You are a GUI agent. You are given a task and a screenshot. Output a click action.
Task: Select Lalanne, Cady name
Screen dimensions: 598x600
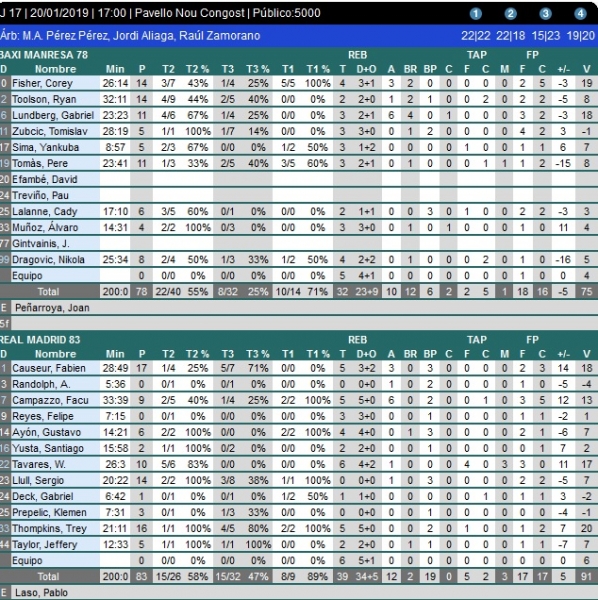pos(44,212)
